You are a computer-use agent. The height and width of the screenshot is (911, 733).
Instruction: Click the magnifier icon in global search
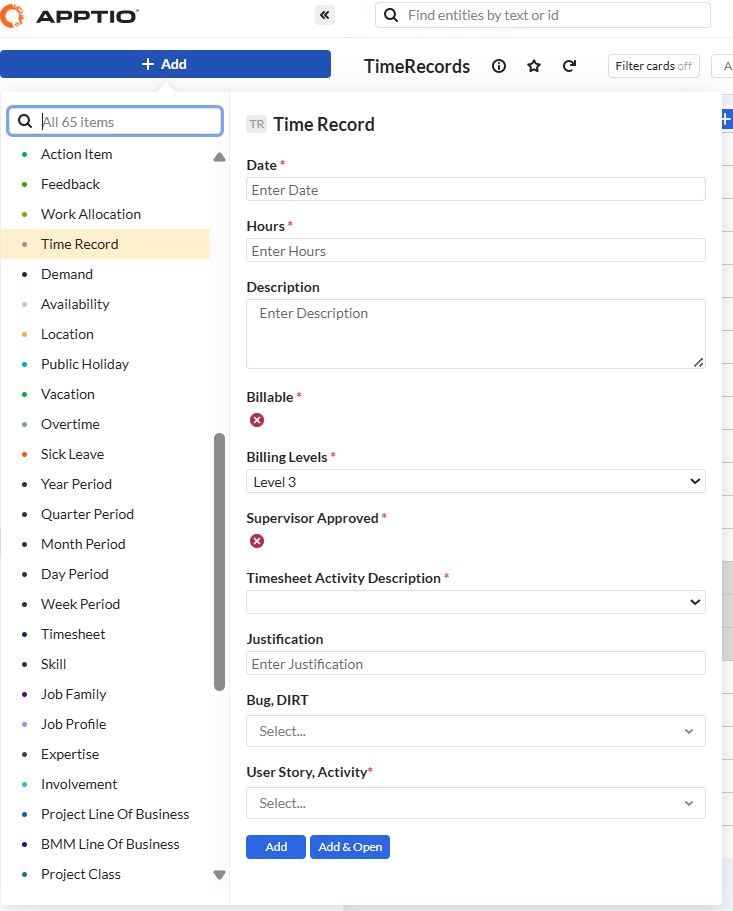390,15
